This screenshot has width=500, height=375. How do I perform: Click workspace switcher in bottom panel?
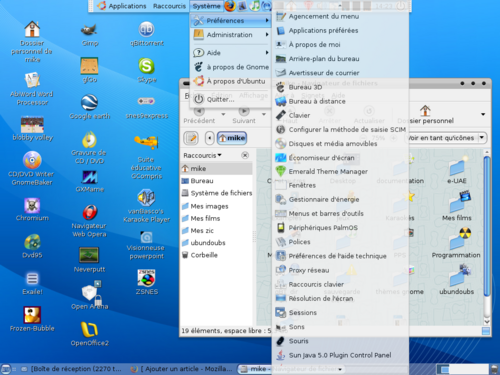[x=462, y=369]
